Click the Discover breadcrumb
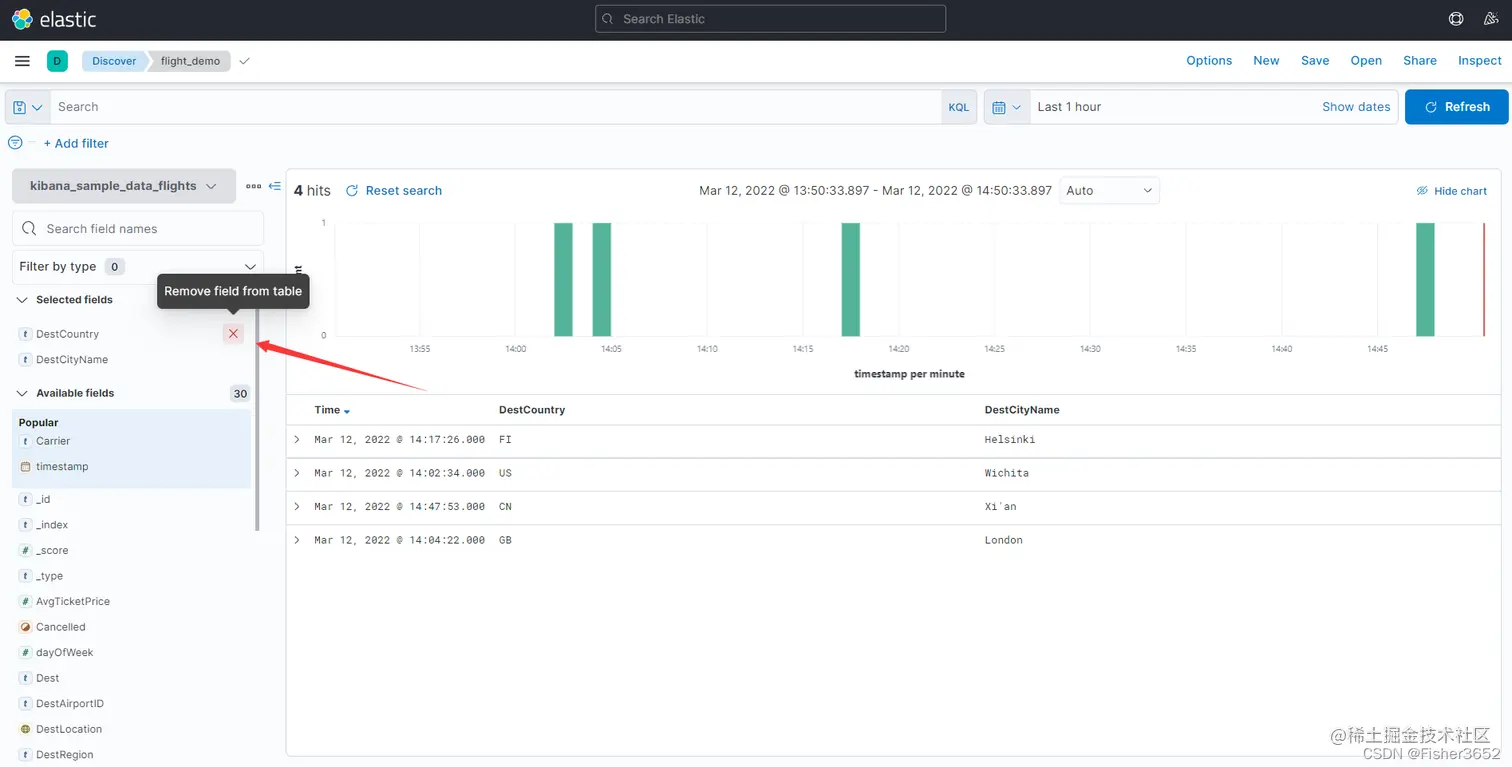 [x=114, y=61]
